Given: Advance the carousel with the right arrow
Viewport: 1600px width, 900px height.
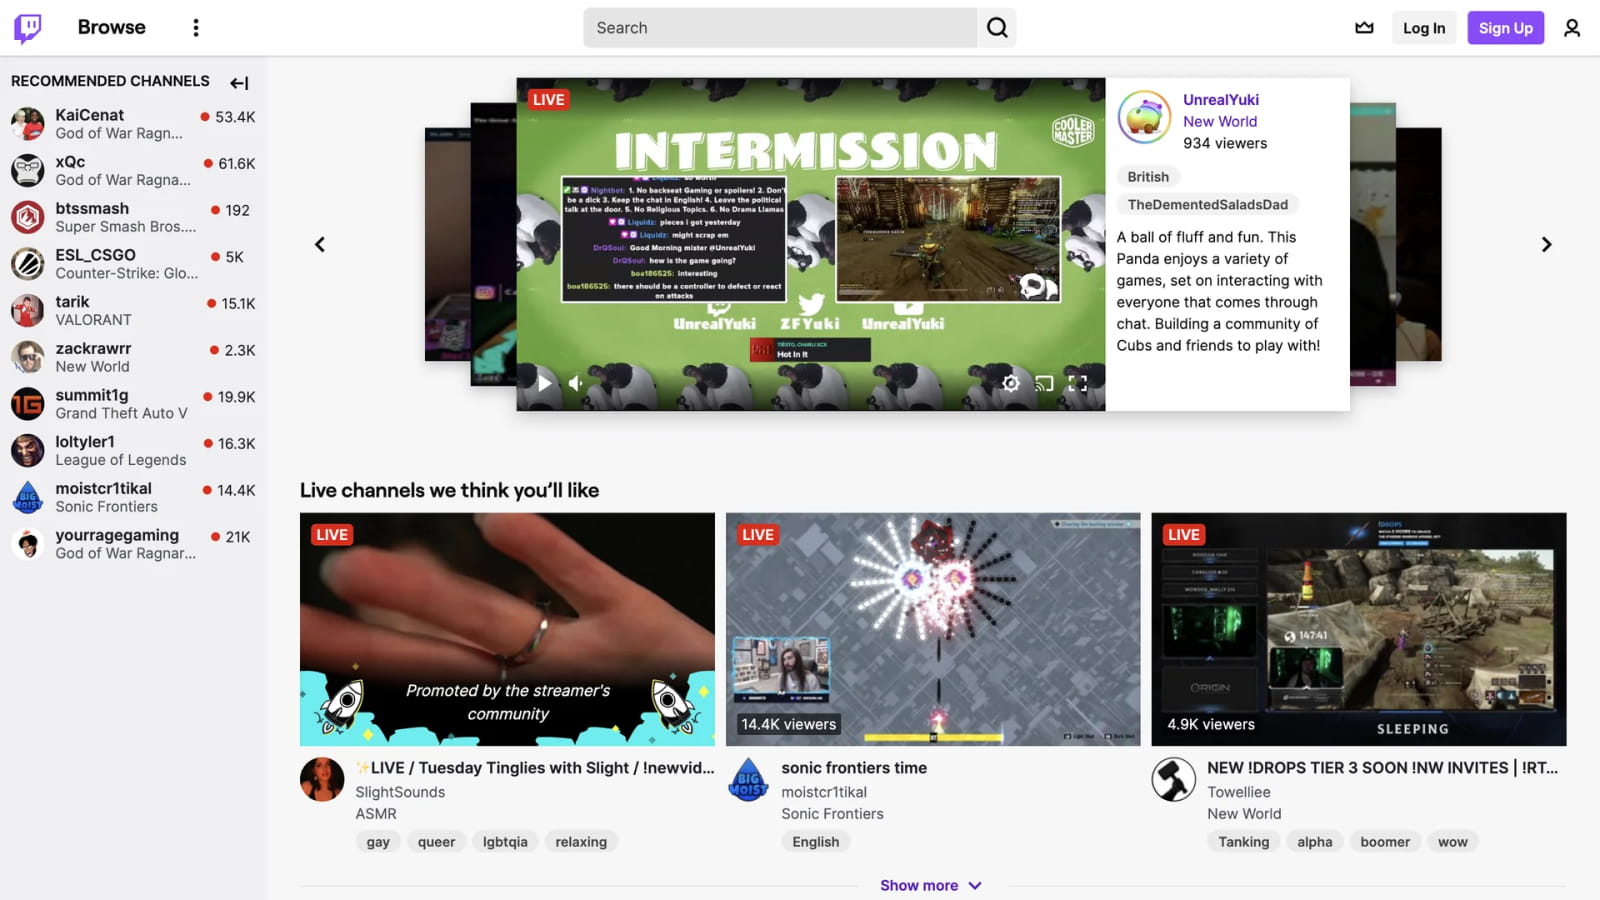Looking at the screenshot, I should click(x=1546, y=243).
